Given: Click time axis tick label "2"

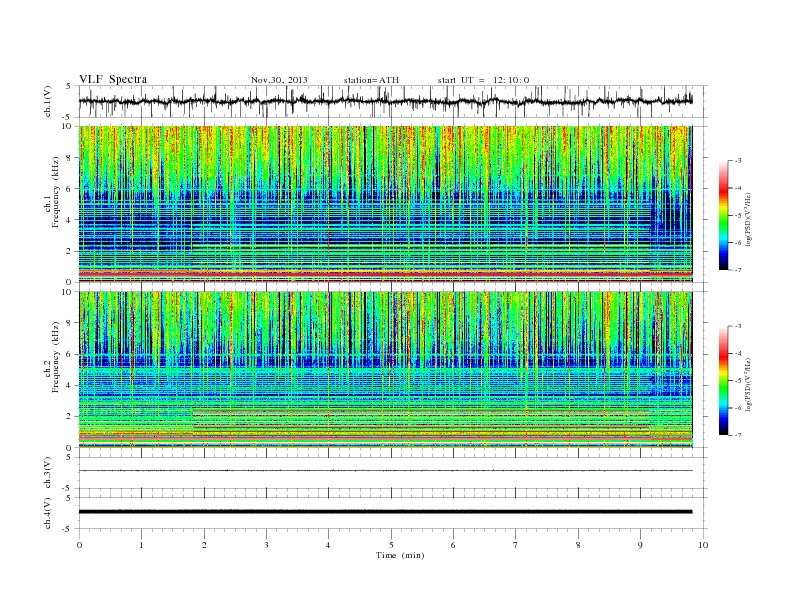Looking at the screenshot, I should (204, 545).
